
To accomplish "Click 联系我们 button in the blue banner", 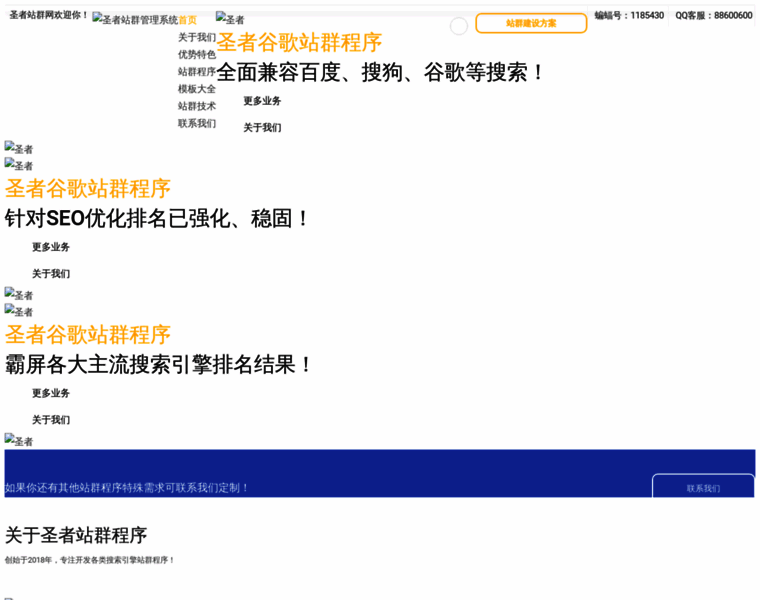I will pos(703,487).
